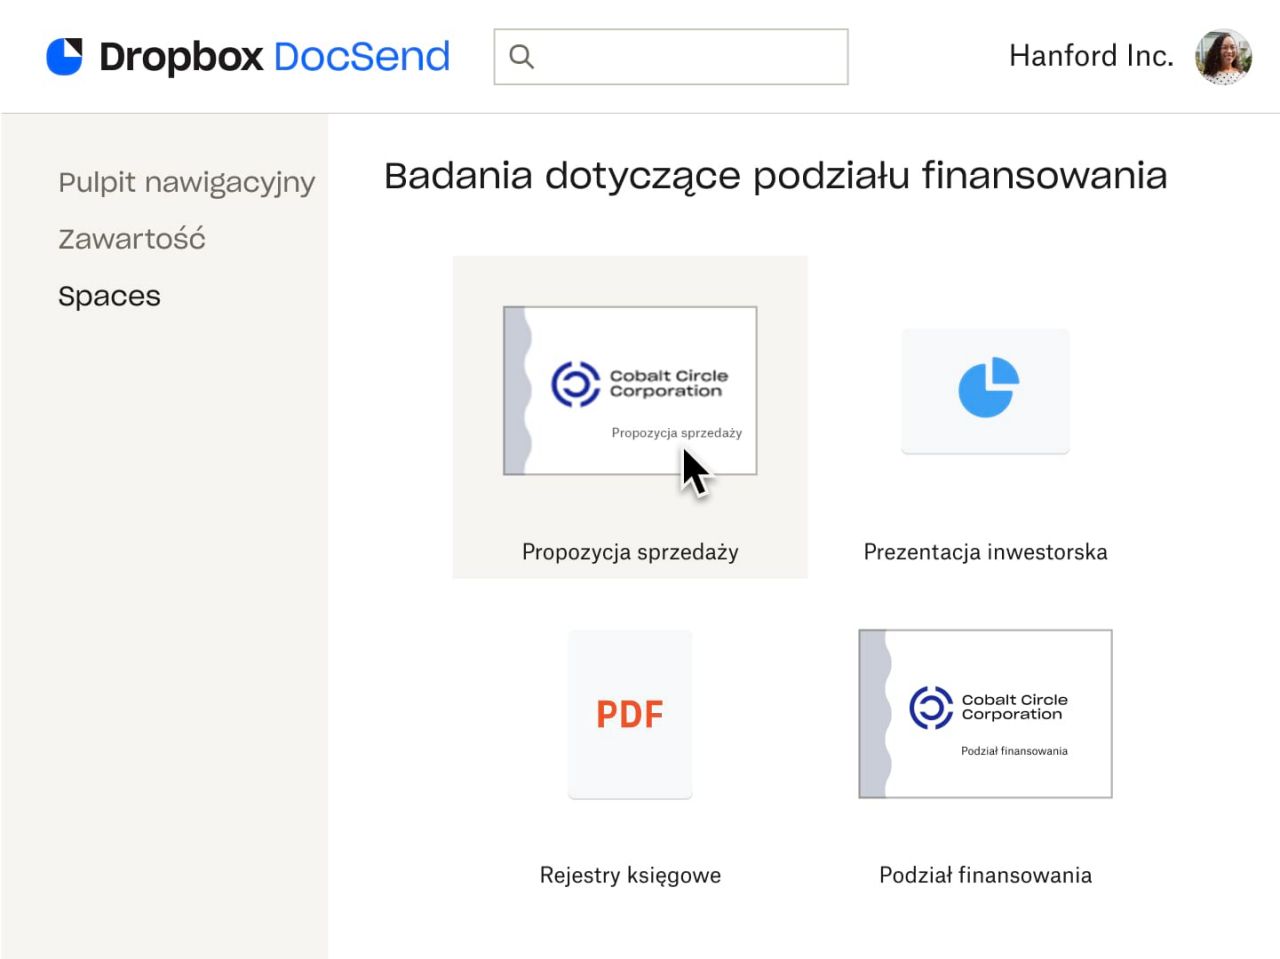1280x959 pixels.
Task: Click the Hanford Inc. account name
Action: pos(1091,56)
